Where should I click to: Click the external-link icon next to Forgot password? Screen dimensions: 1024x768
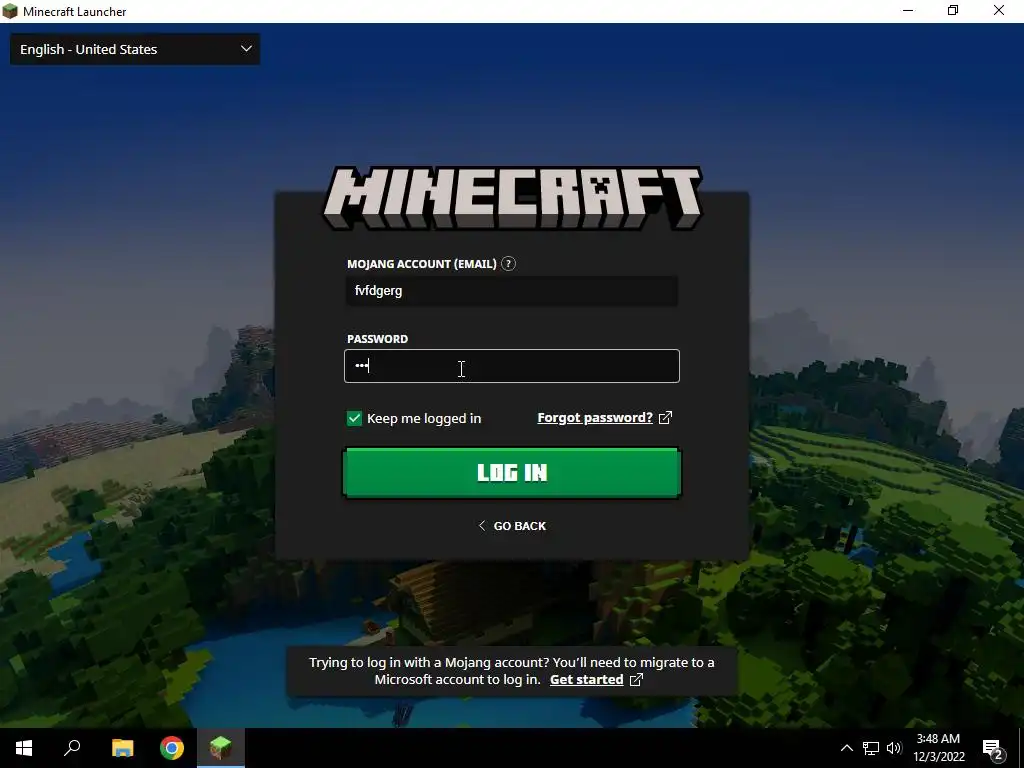(665, 418)
